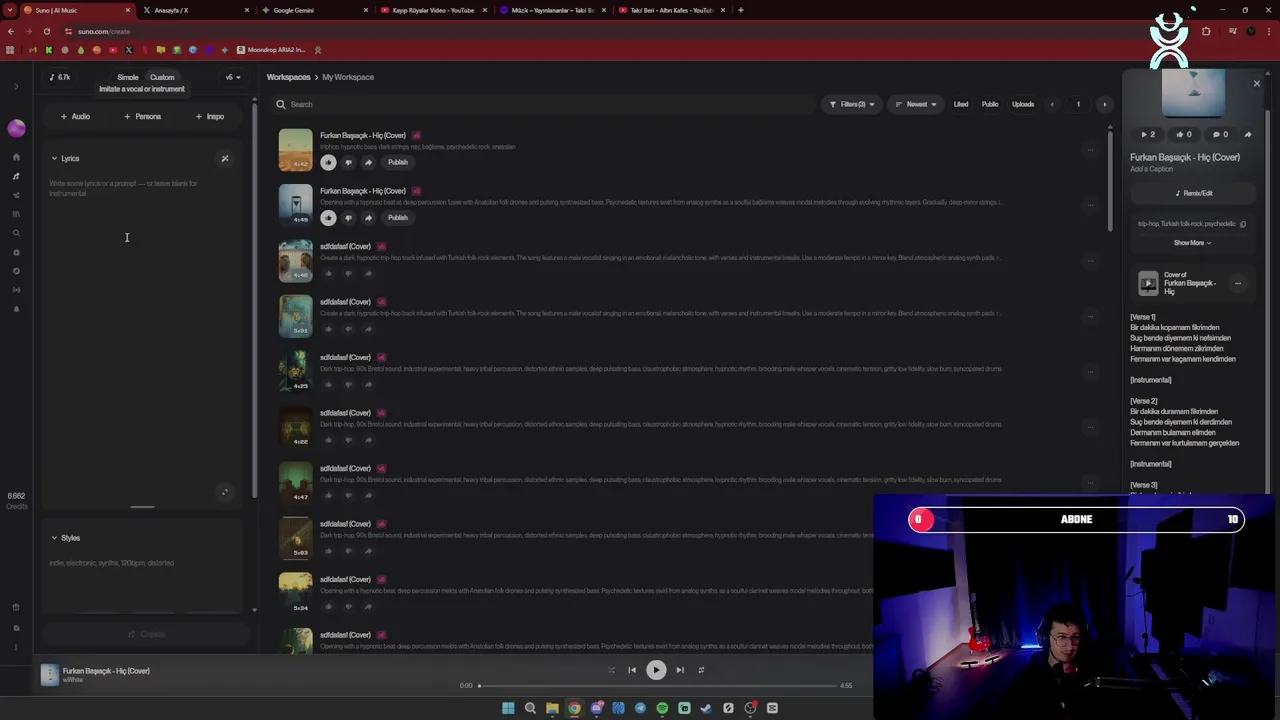Open the Radio icon in the left sidebar
The width and height of the screenshot is (1280, 720).
click(x=16, y=290)
